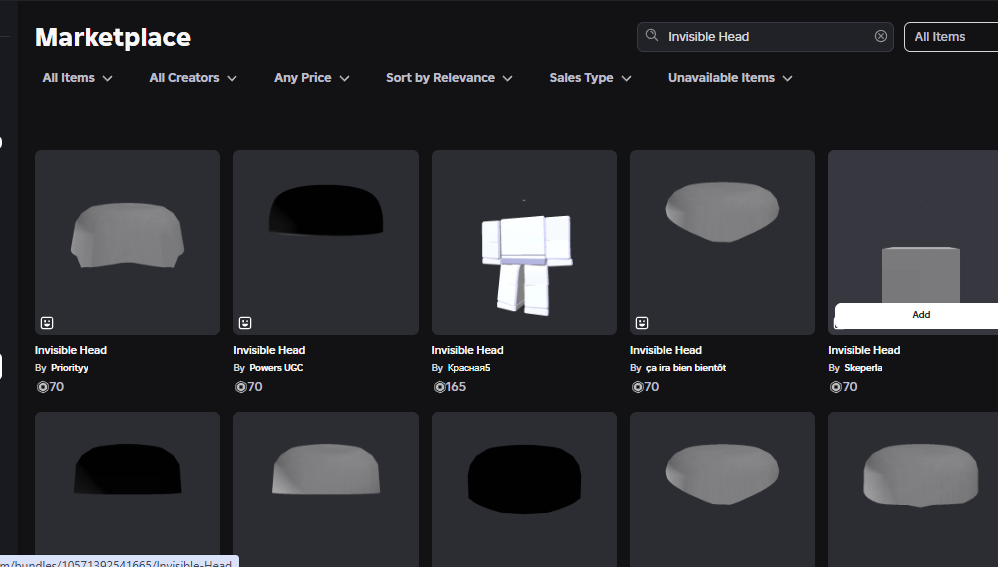
Task: Open the Красная5 creator profile link
Action: [468, 368]
